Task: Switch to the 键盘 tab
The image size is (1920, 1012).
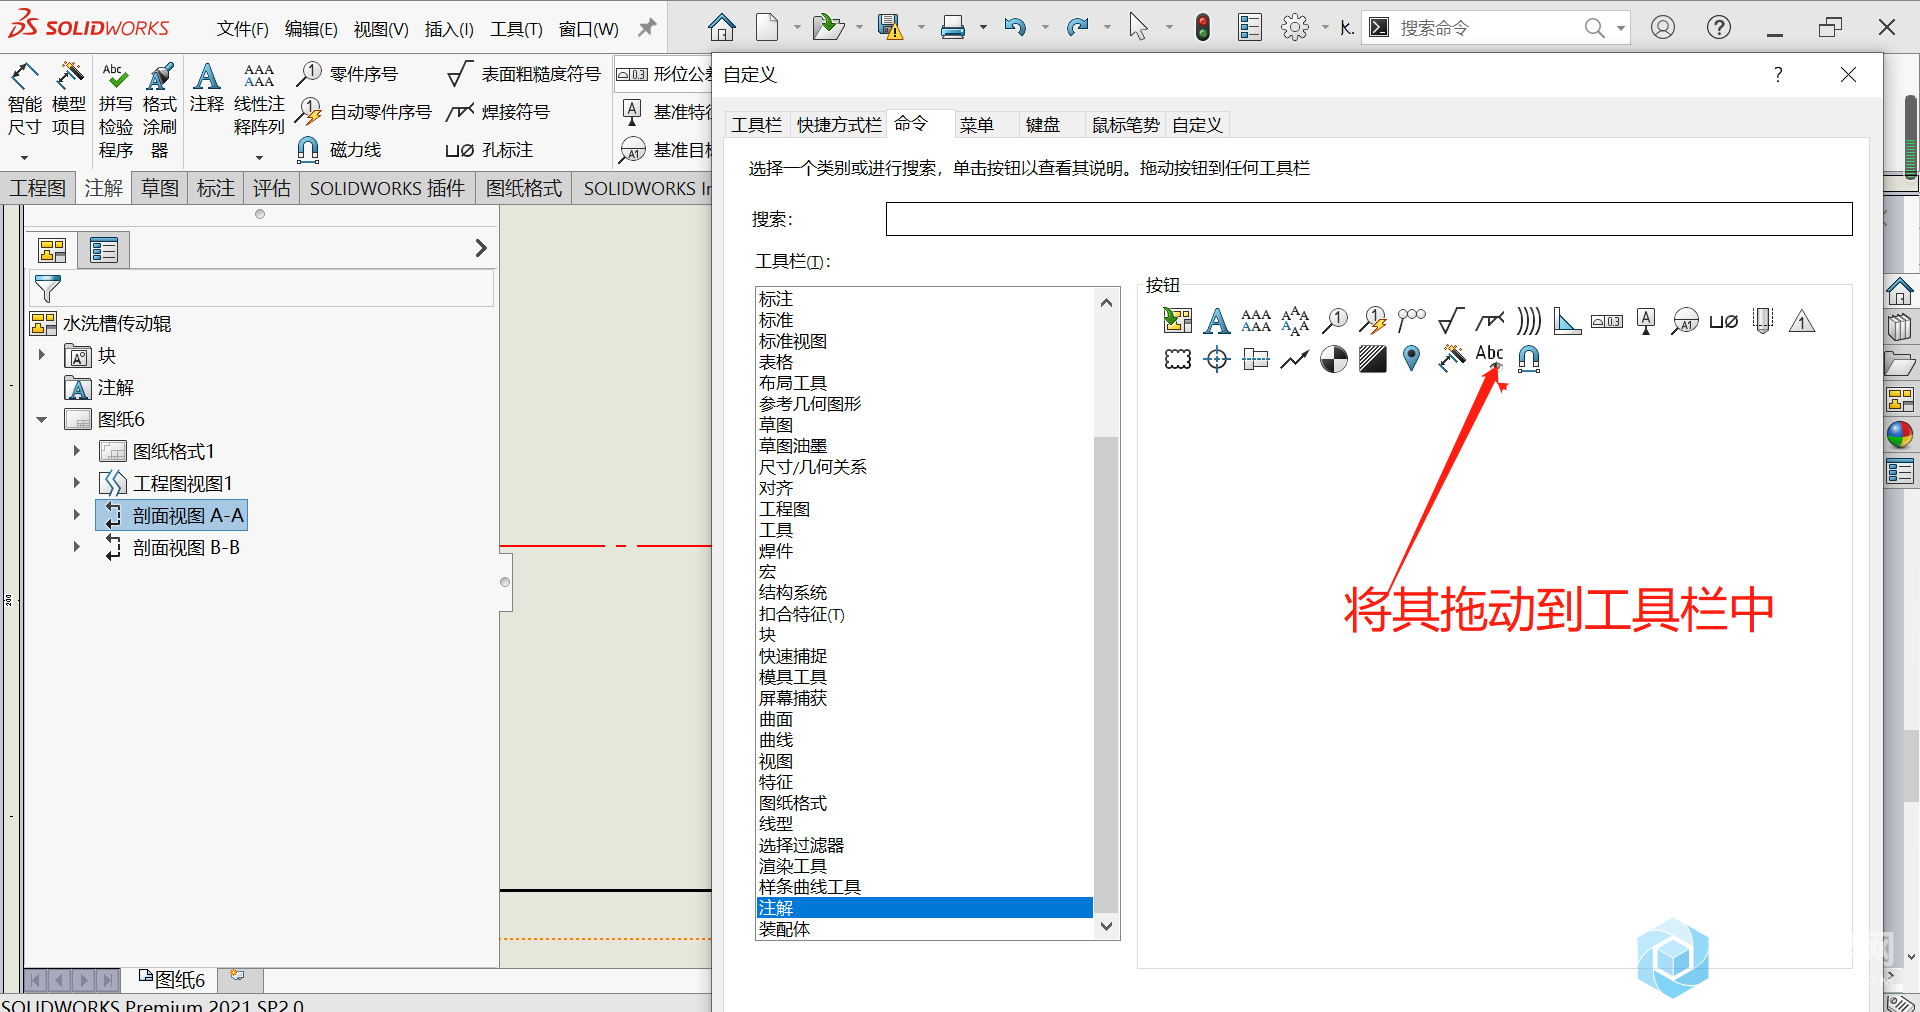Action: [1042, 125]
